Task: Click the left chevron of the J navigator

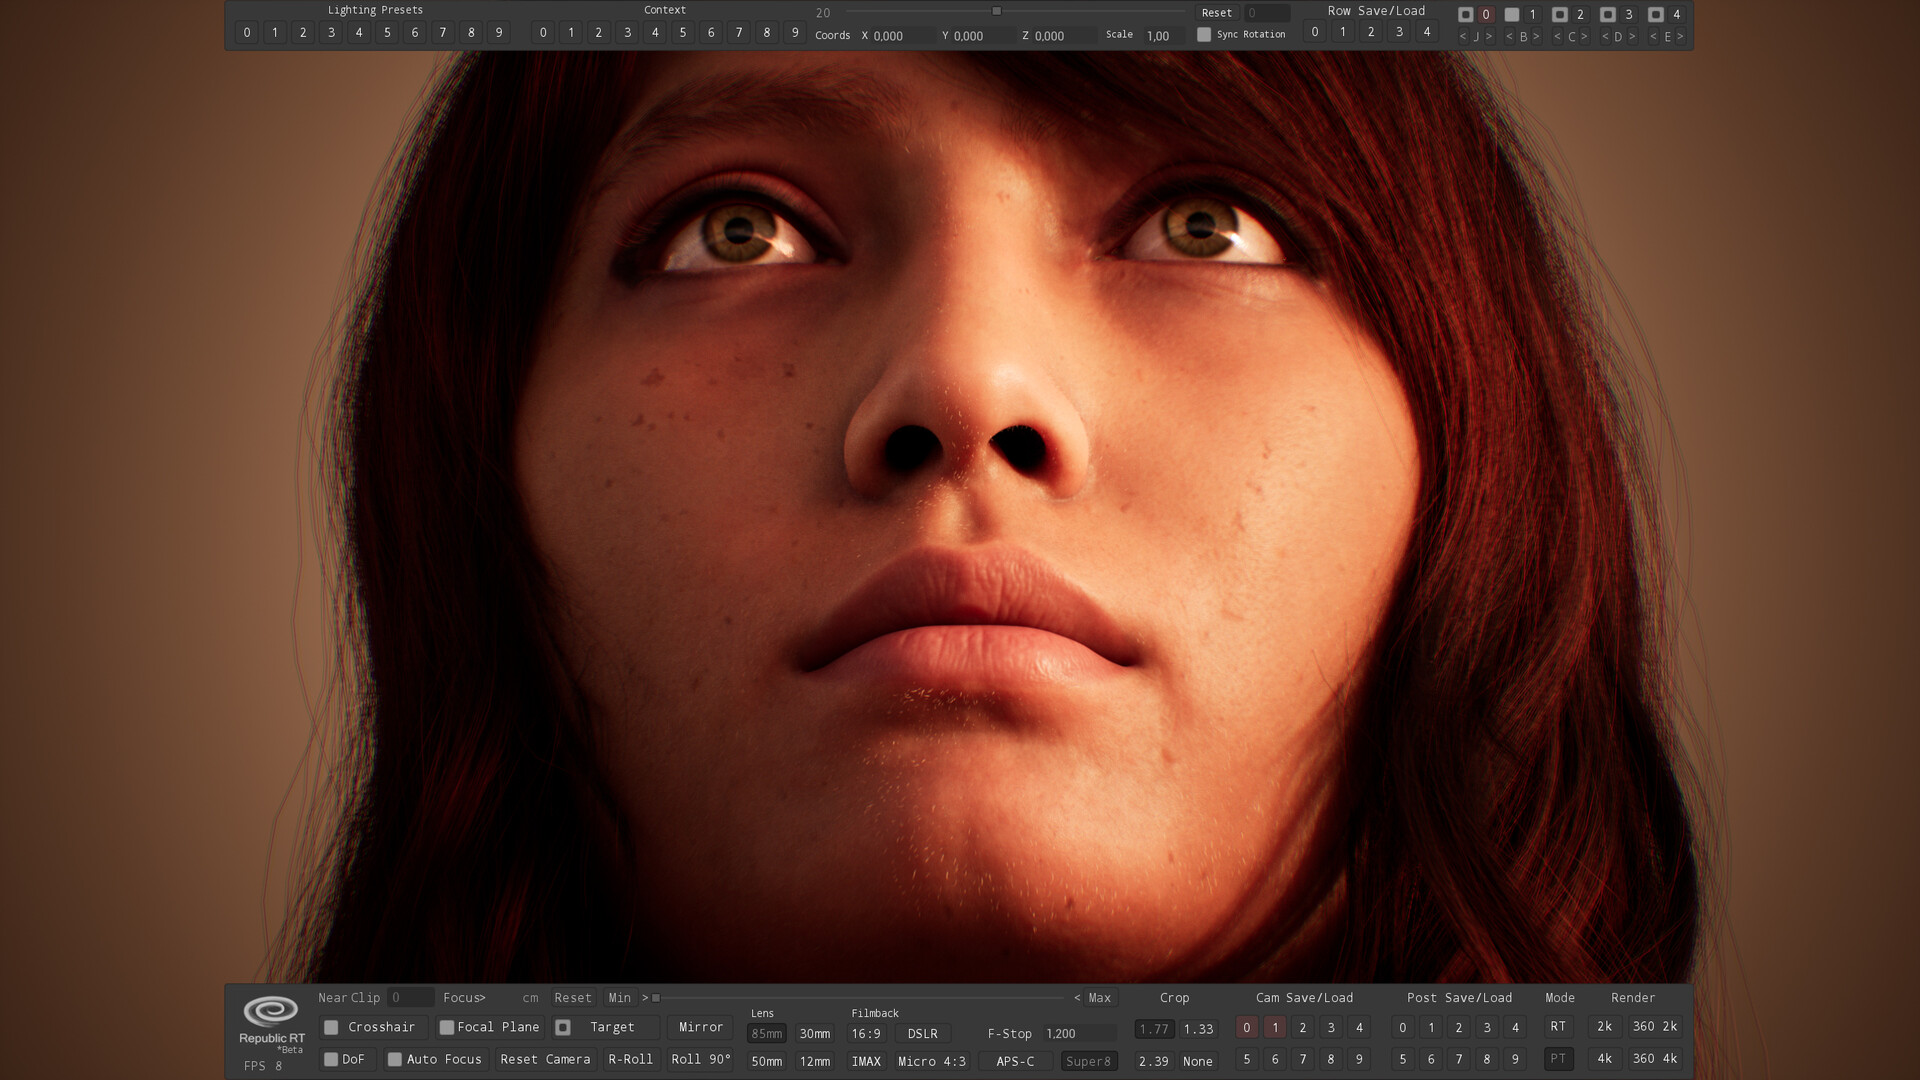Action: tap(1463, 36)
